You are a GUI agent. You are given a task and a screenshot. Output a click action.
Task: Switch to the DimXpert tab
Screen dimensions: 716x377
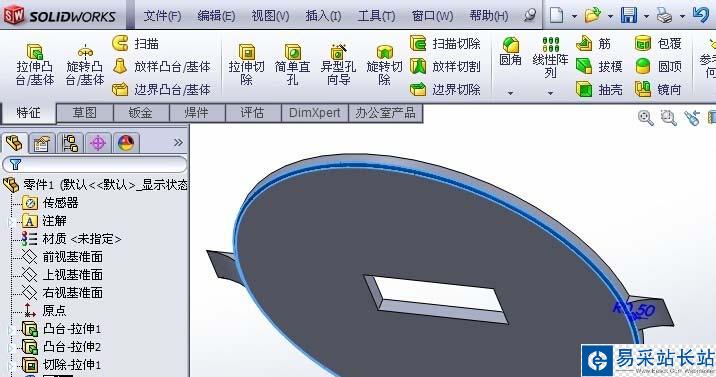click(315, 113)
